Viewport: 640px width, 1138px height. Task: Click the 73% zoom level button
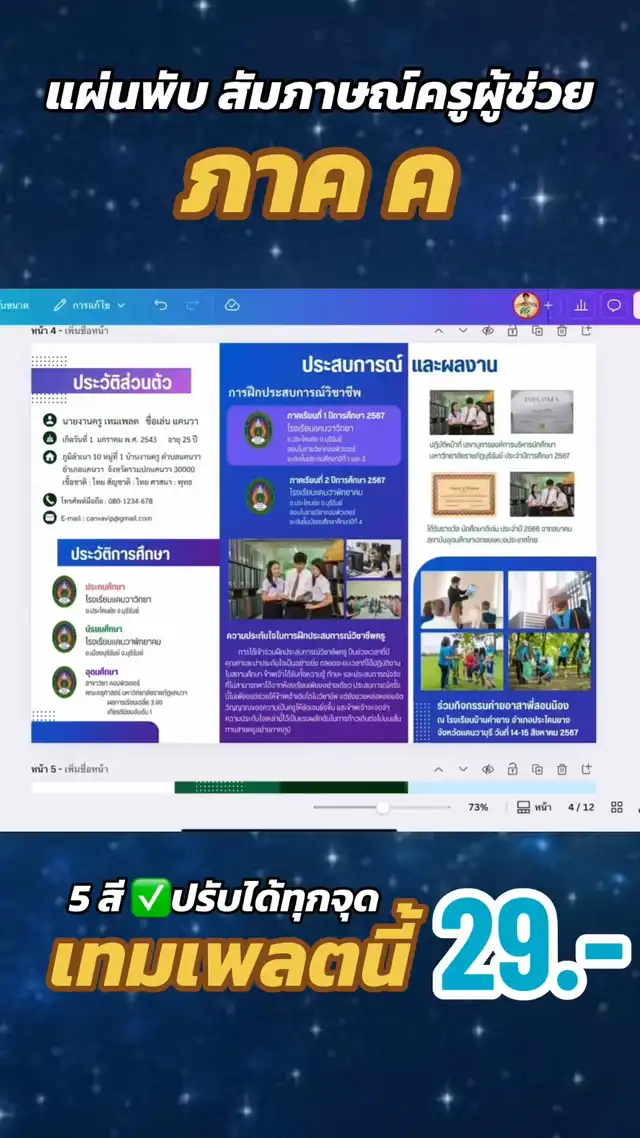[x=478, y=807]
